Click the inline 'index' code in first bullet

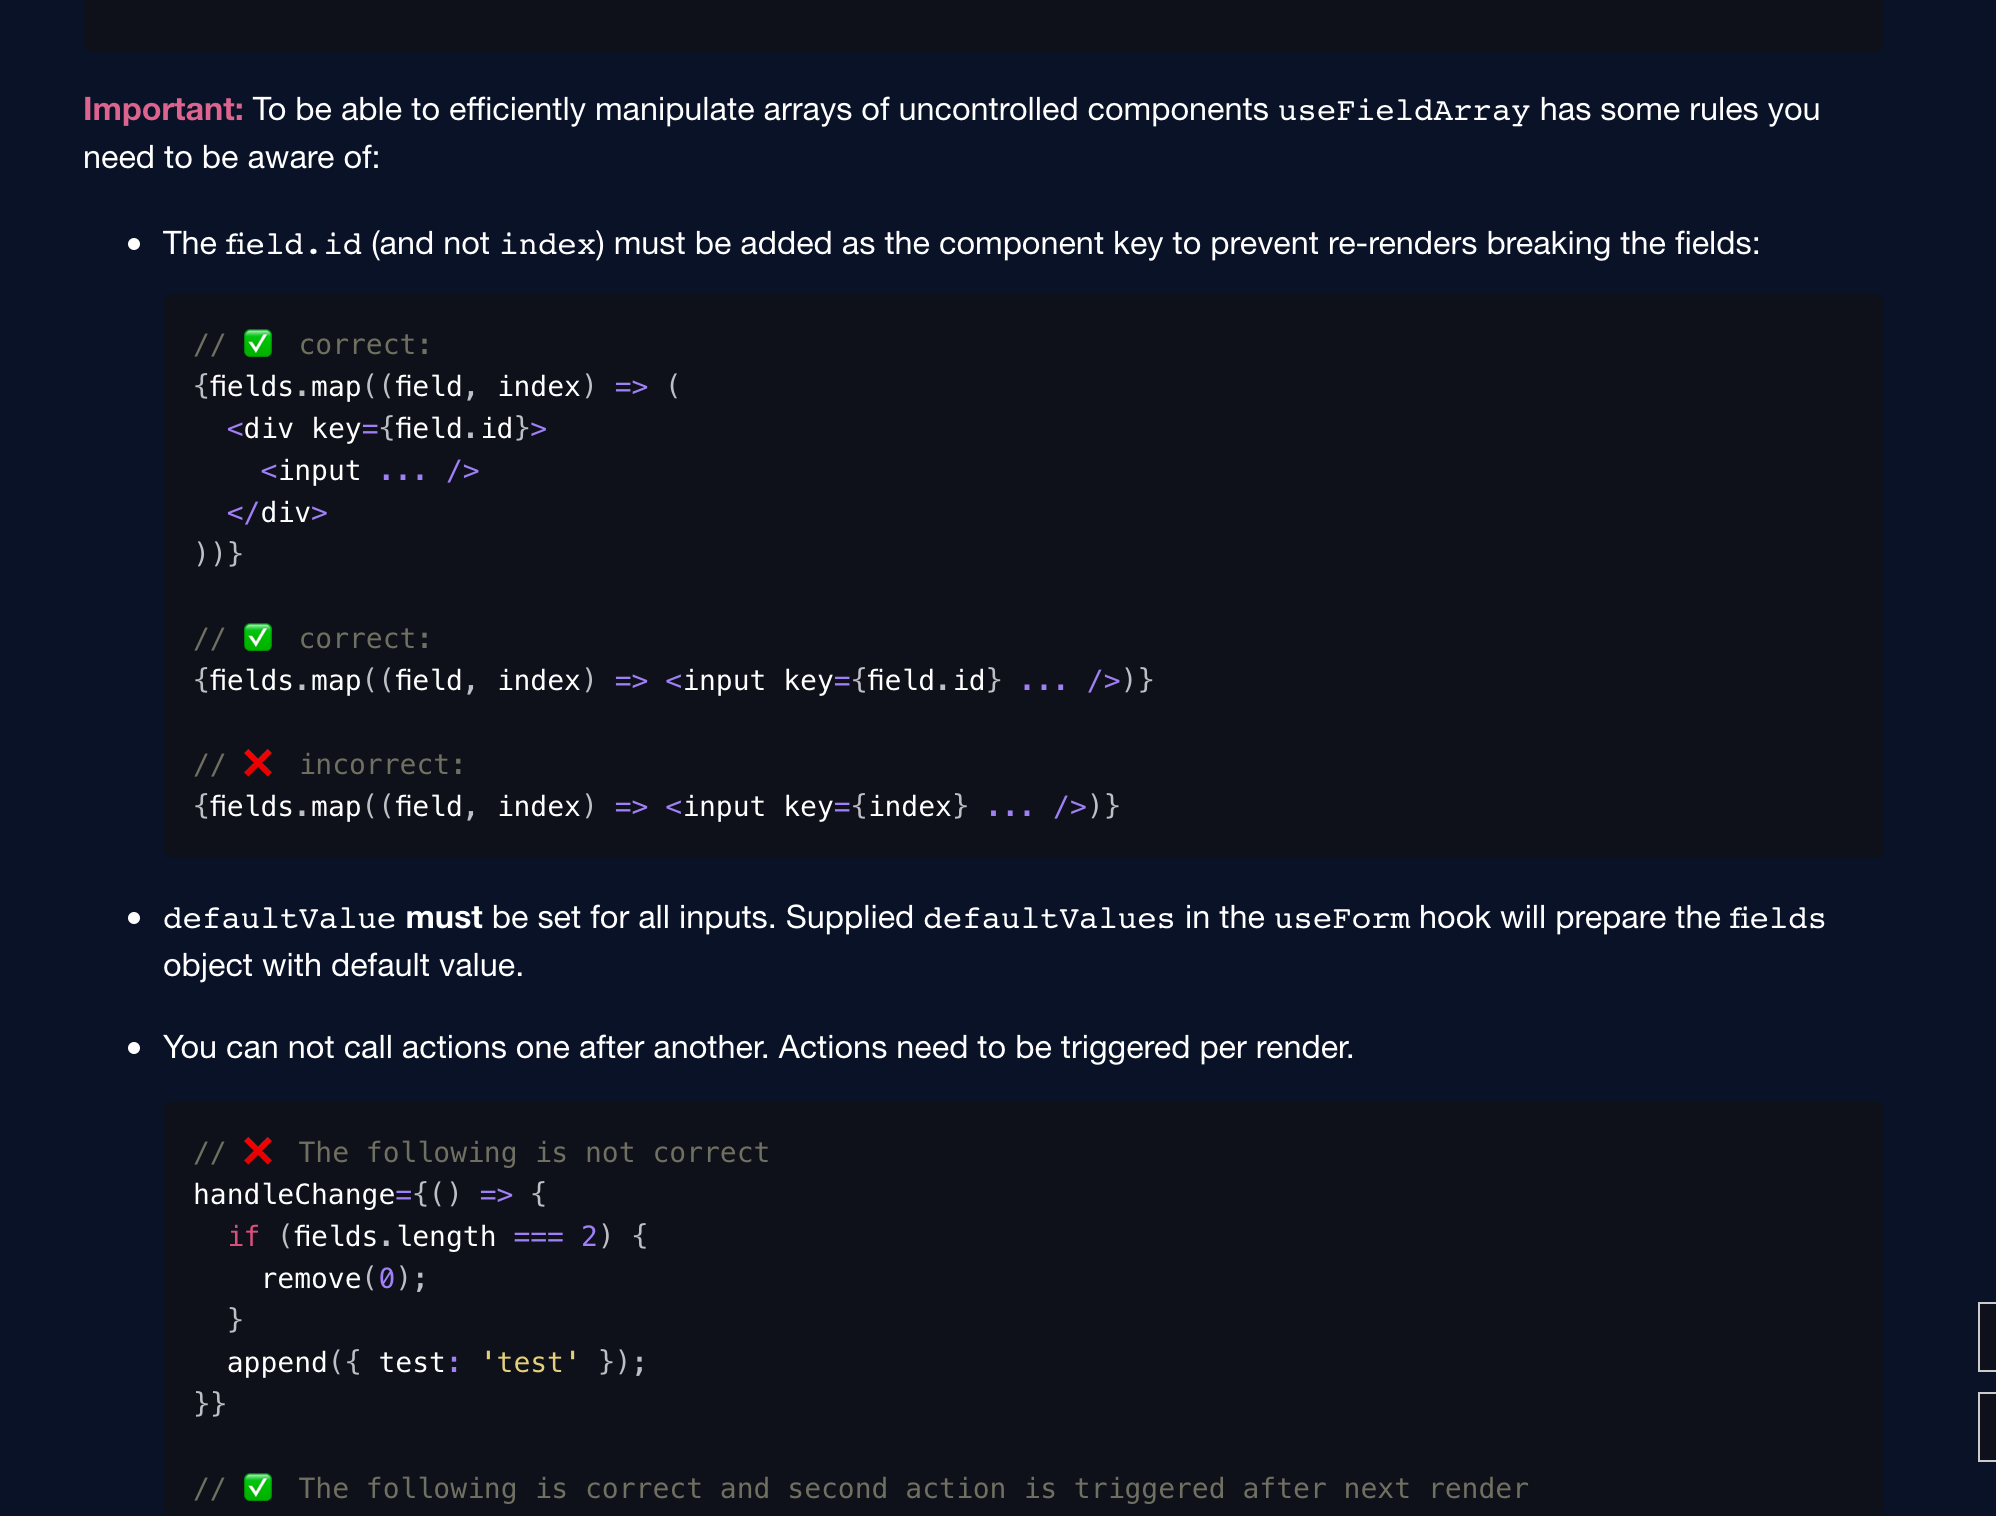[x=548, y=244]
